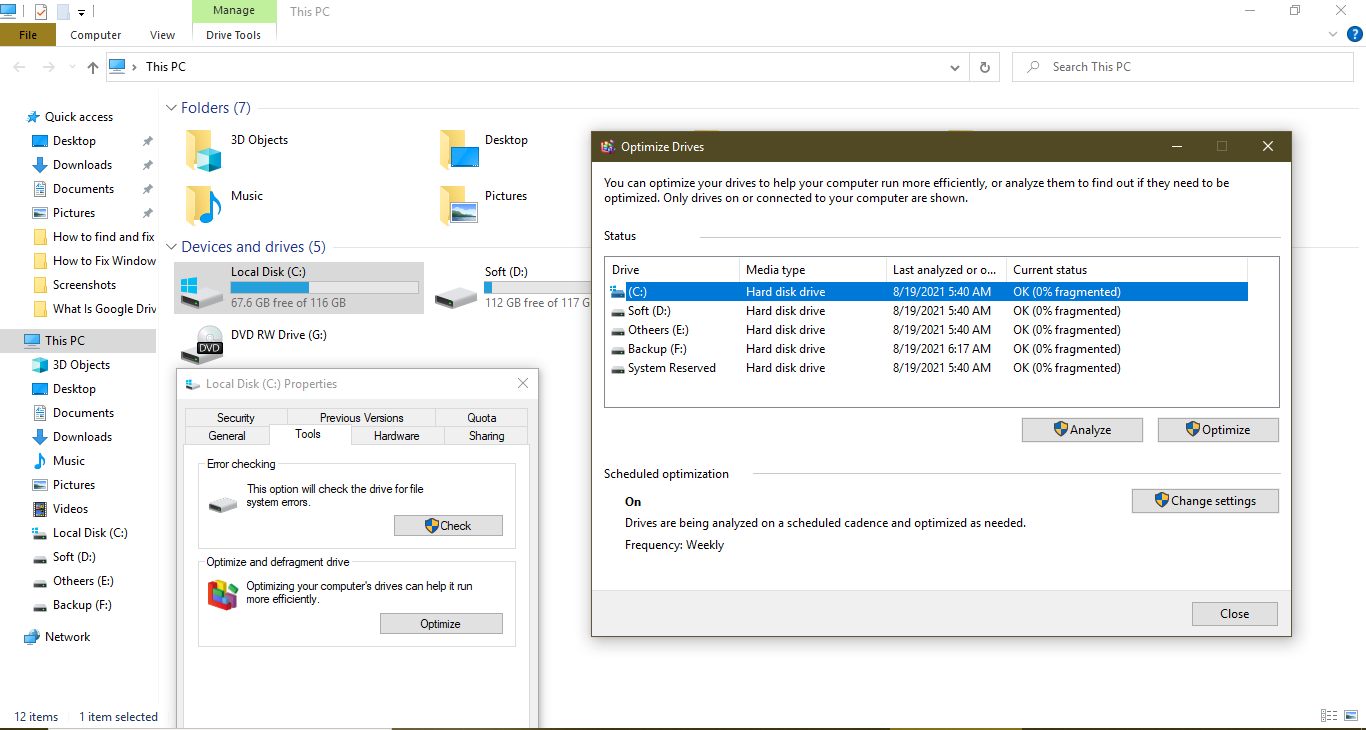Go up one level with the Up arrow
This screenshot has height=730, width=1366.
[x=93, y=67]
